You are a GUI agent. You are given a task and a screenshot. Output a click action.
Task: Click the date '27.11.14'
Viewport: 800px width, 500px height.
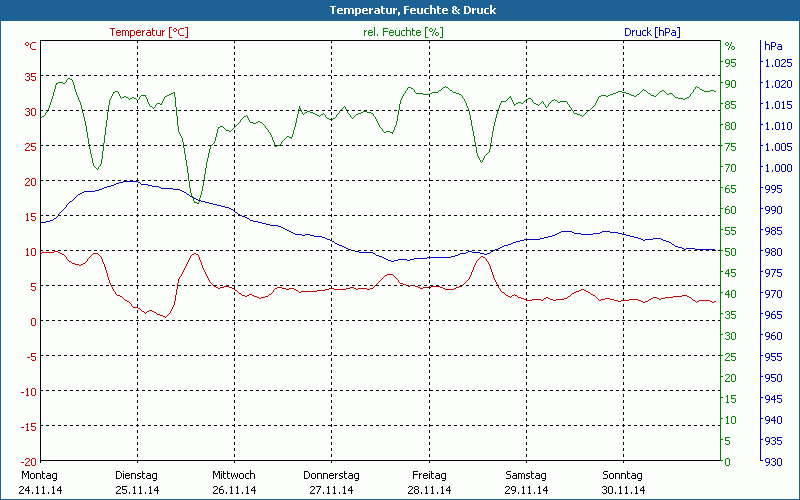click(x=331, y=490)
